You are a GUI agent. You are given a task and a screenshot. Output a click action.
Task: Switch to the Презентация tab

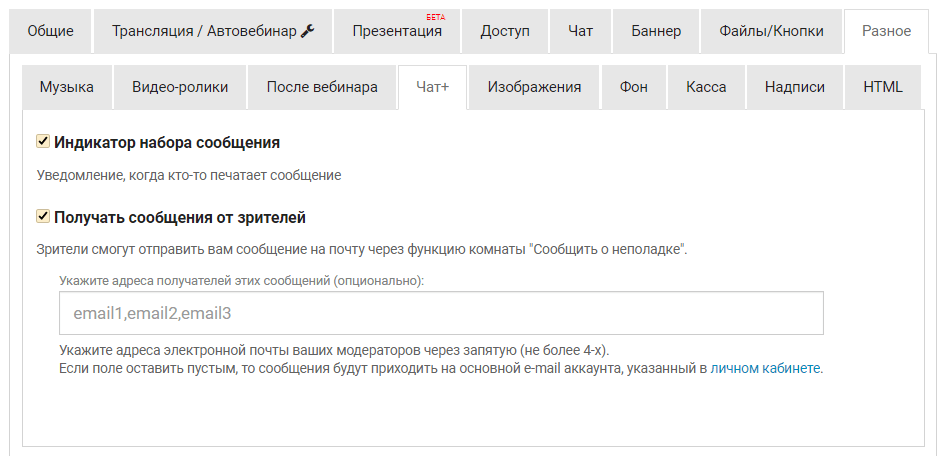tap(397, 31)
